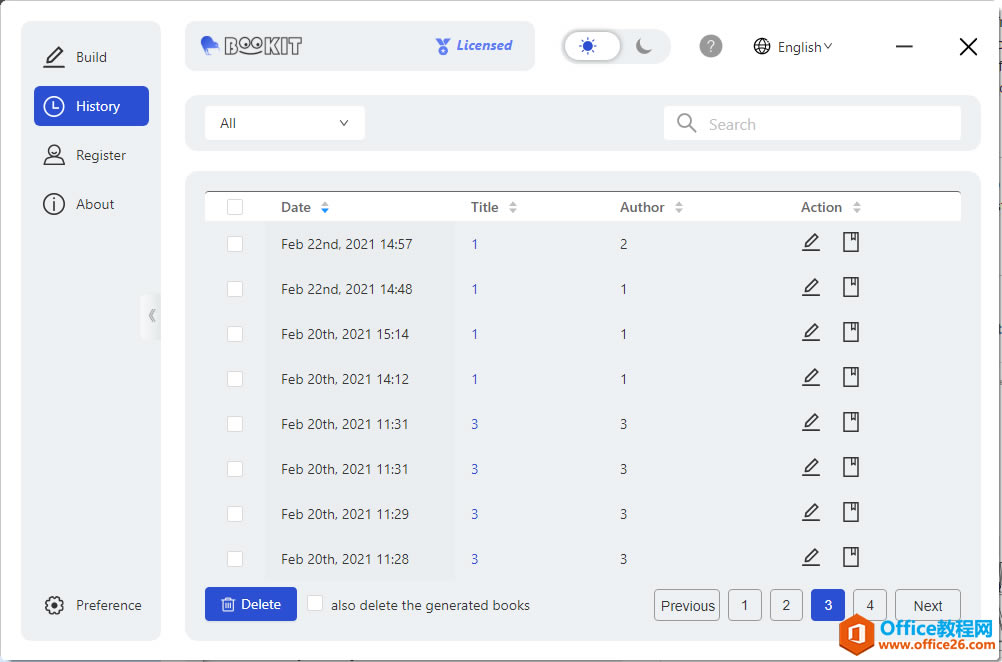Open Preference settings
1002x662 pixels.
[x=93, y=605]
